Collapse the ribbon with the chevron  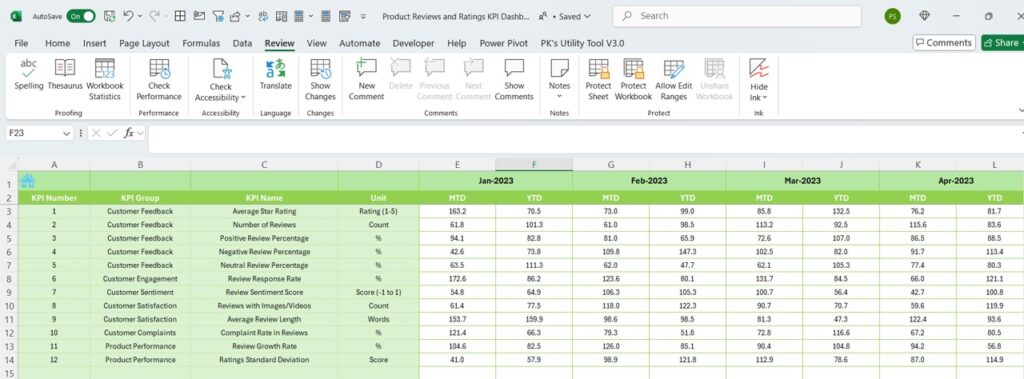tap(1020, 110)
